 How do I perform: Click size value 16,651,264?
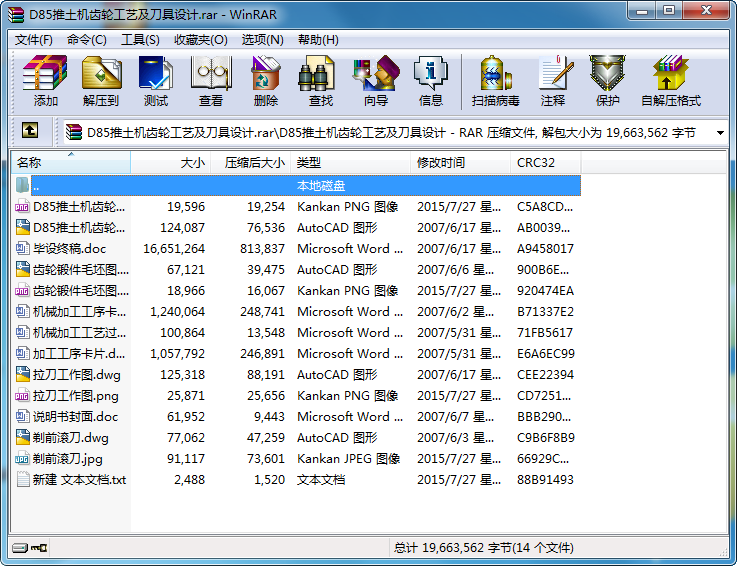pyautogui.click(x=174, y=249)
